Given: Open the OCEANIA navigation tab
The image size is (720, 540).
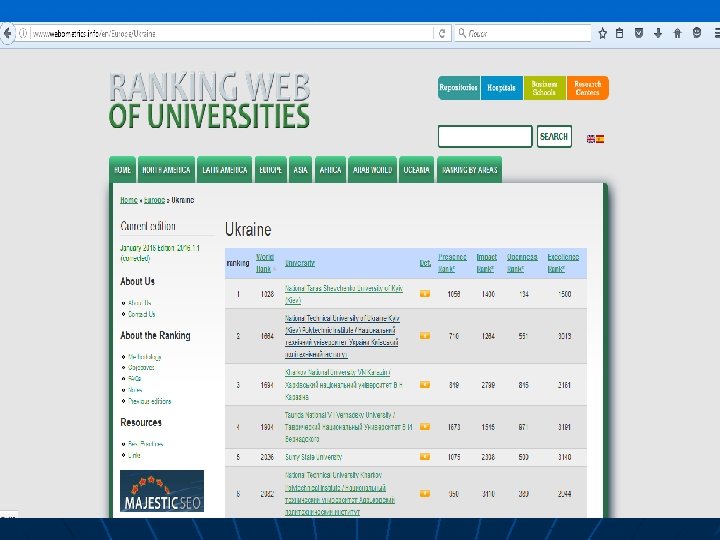Looking at the screenshot, I should (416, 170).
